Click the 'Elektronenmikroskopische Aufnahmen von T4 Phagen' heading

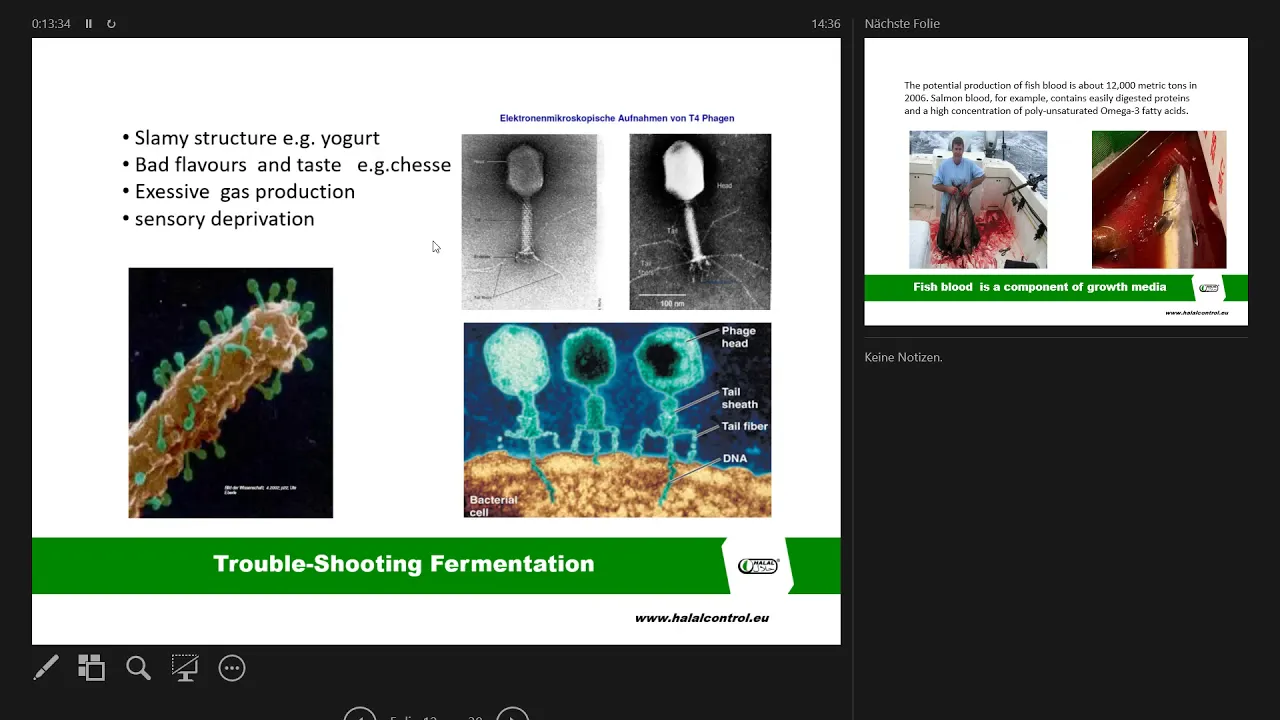point(617,118)
